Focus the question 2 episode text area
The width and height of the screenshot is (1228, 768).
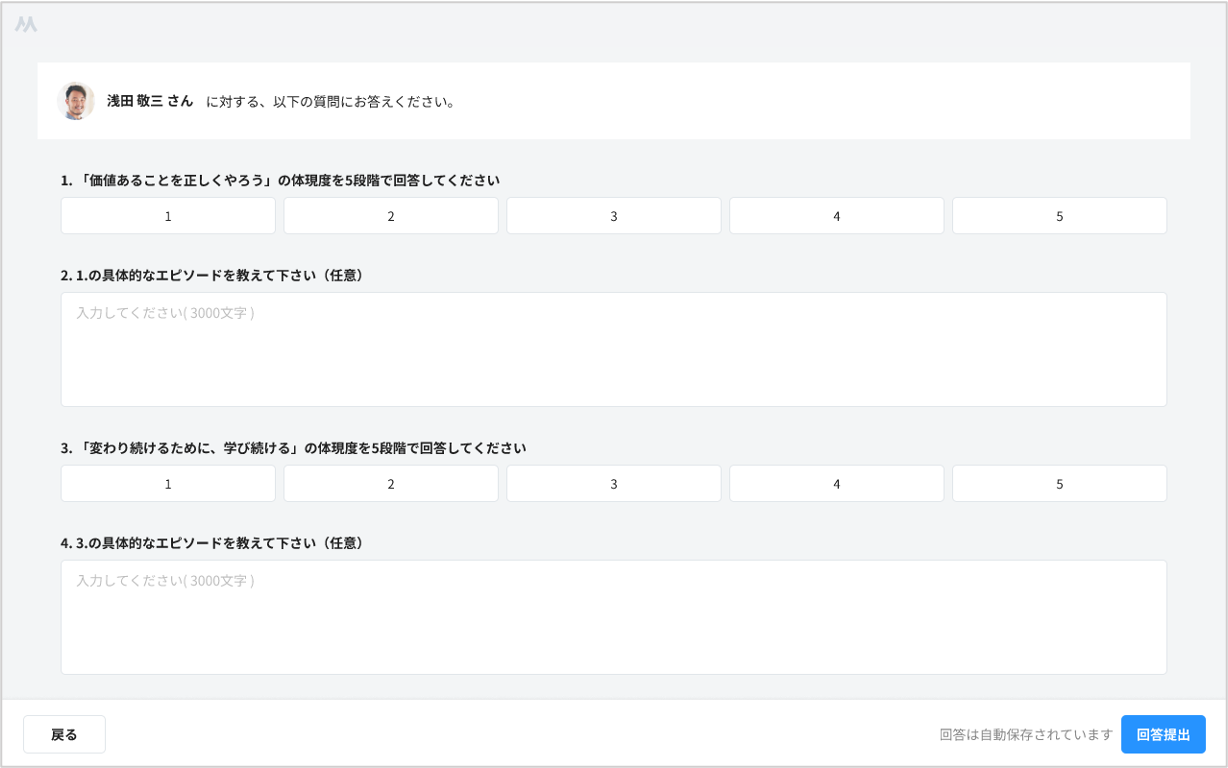[x=613, y=350]
